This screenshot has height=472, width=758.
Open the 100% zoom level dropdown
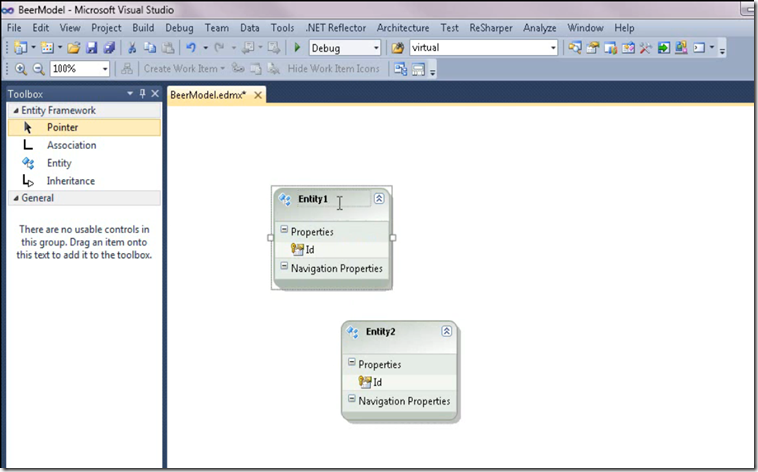coord(105,69)
